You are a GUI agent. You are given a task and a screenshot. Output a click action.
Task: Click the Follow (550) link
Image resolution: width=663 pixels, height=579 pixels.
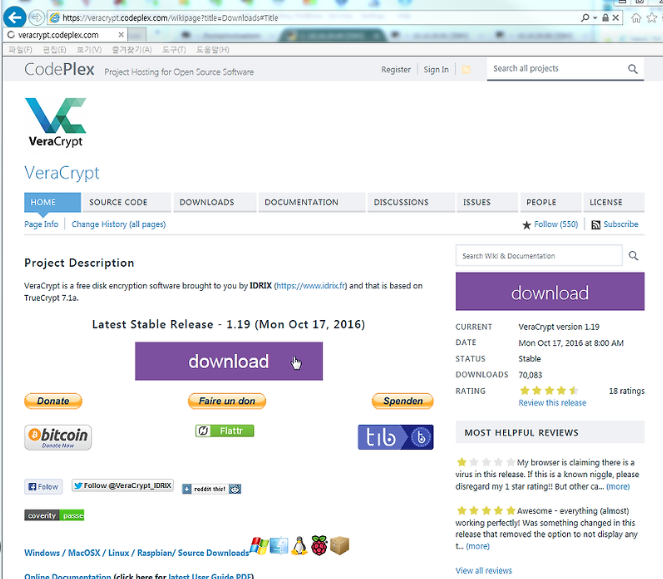pos(556,224)
